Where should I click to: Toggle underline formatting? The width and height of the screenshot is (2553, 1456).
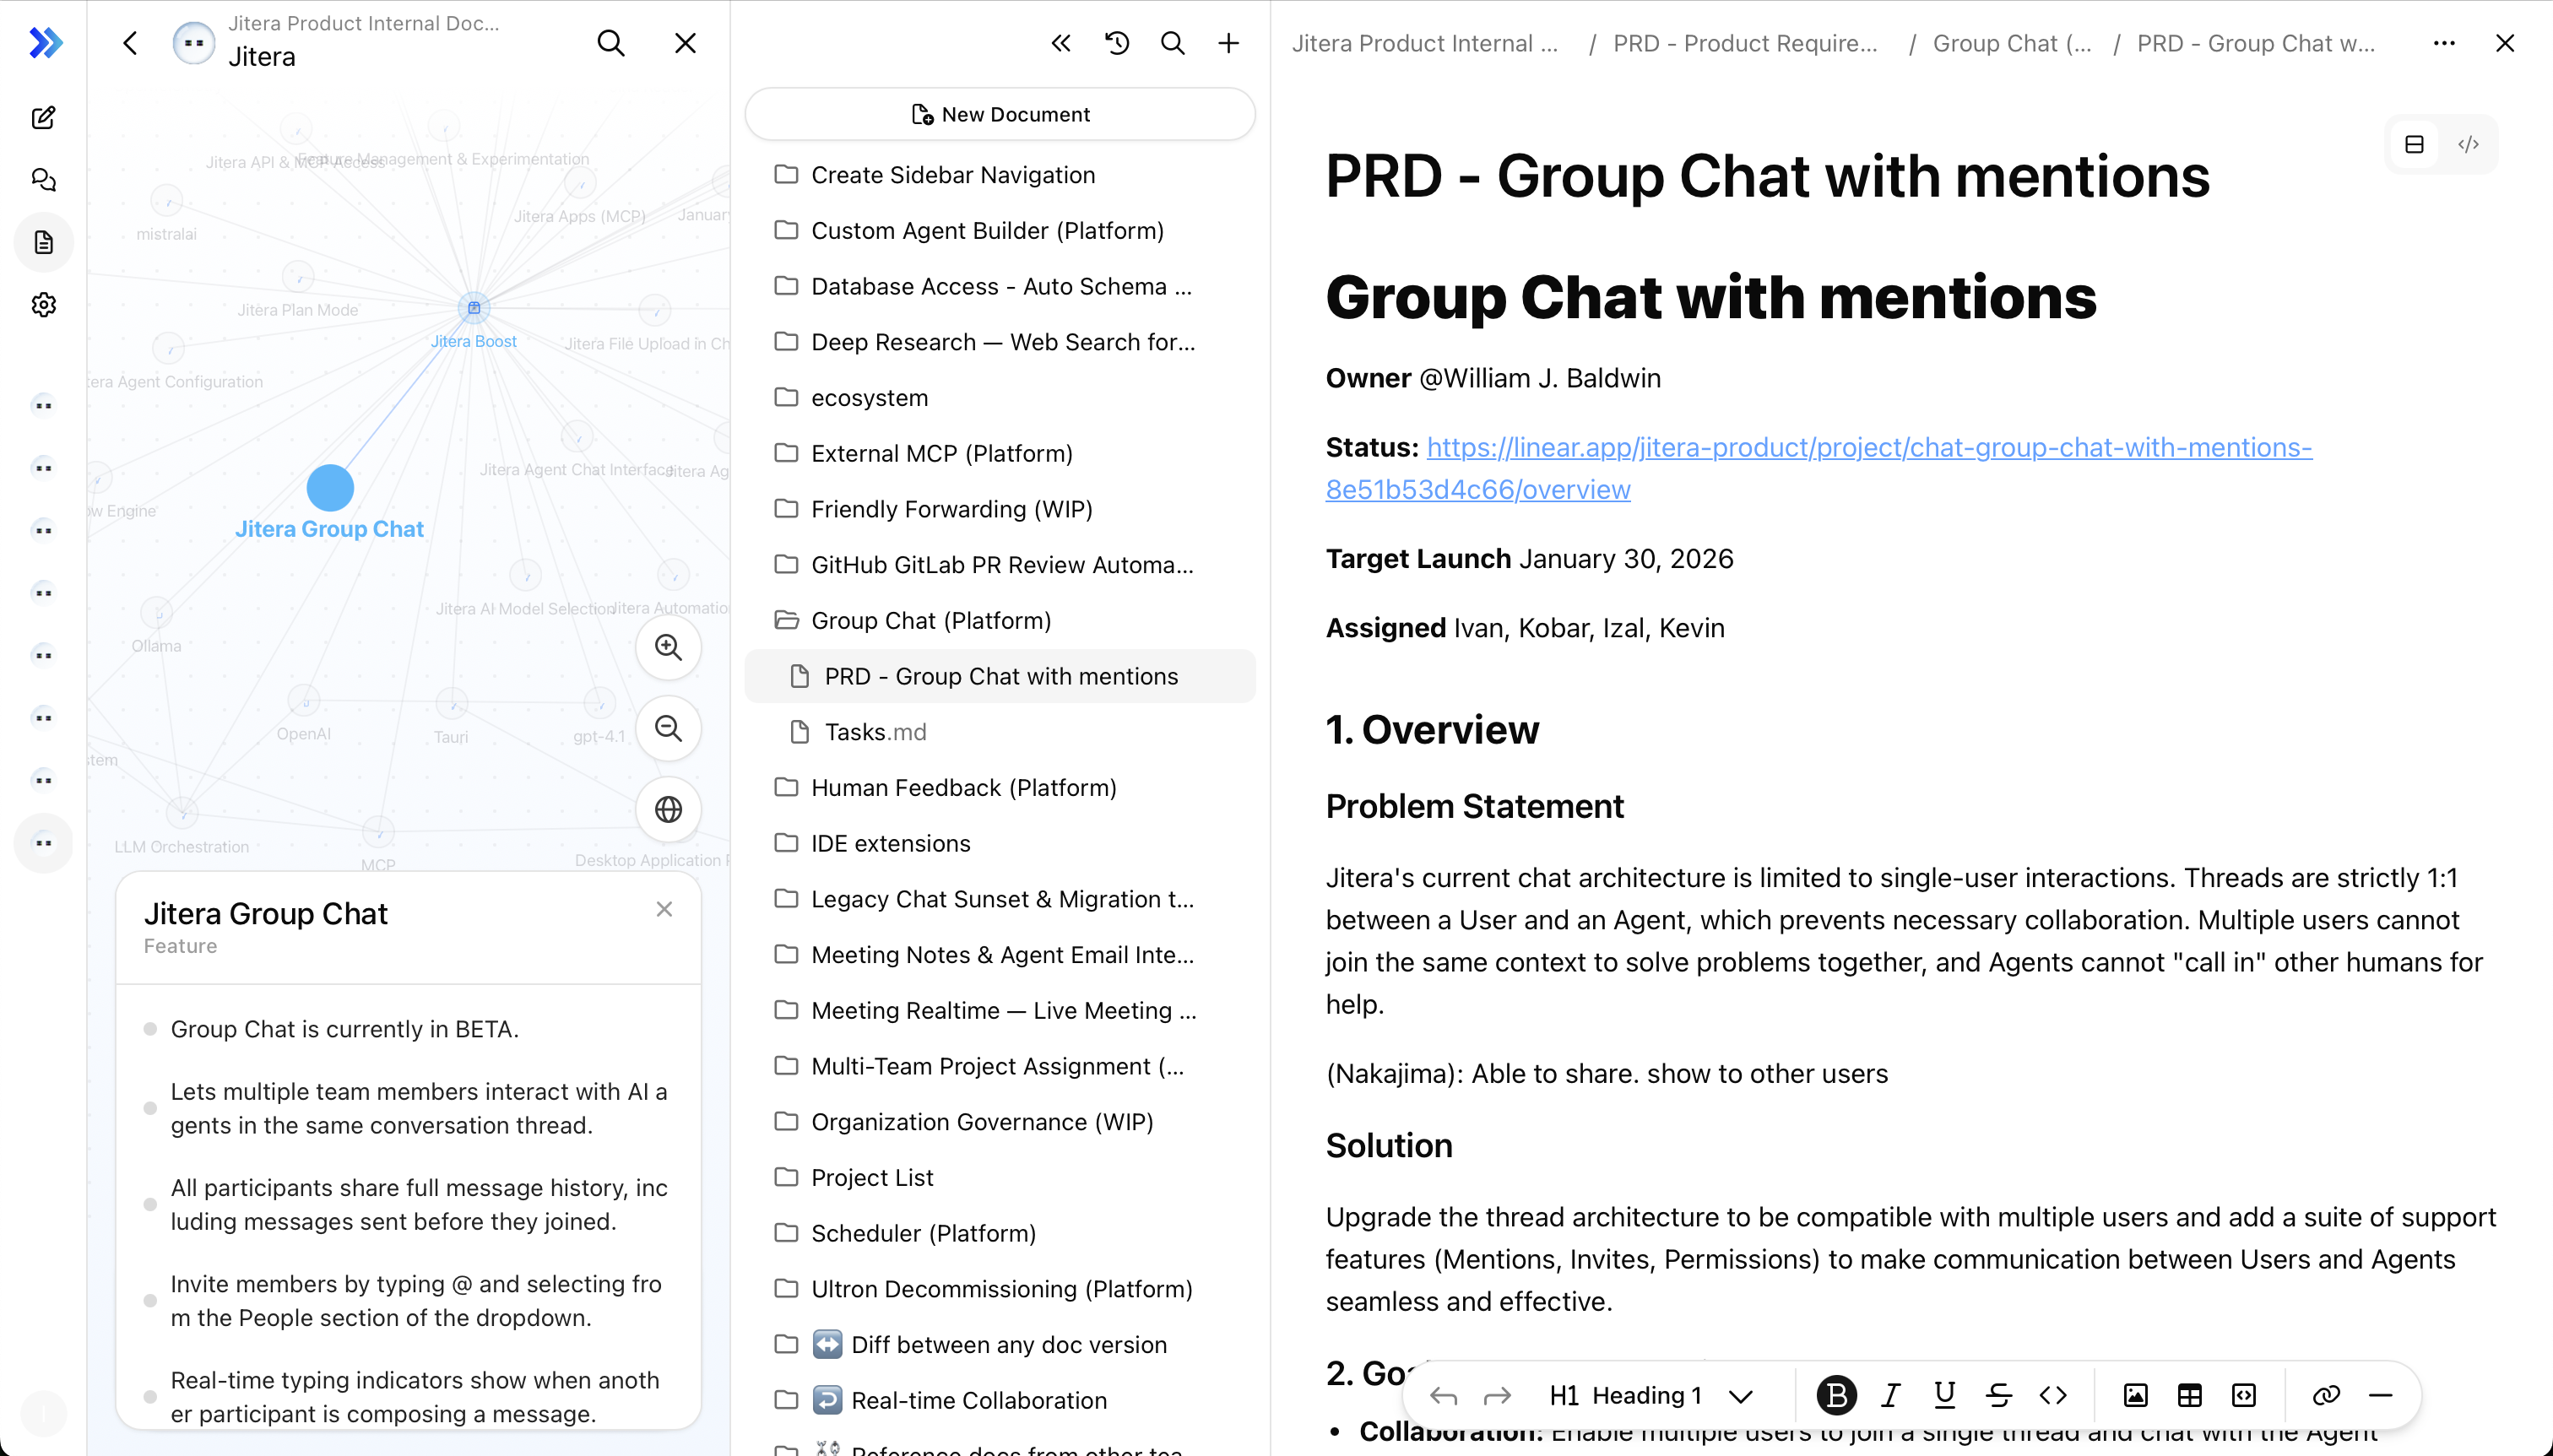tap(1944, 1394)
